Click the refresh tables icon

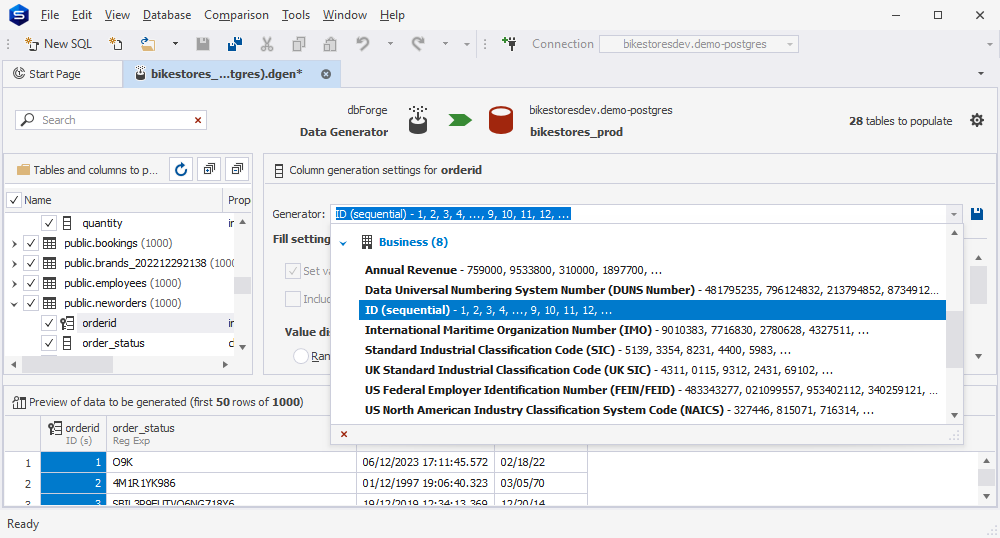coord(181,170)
